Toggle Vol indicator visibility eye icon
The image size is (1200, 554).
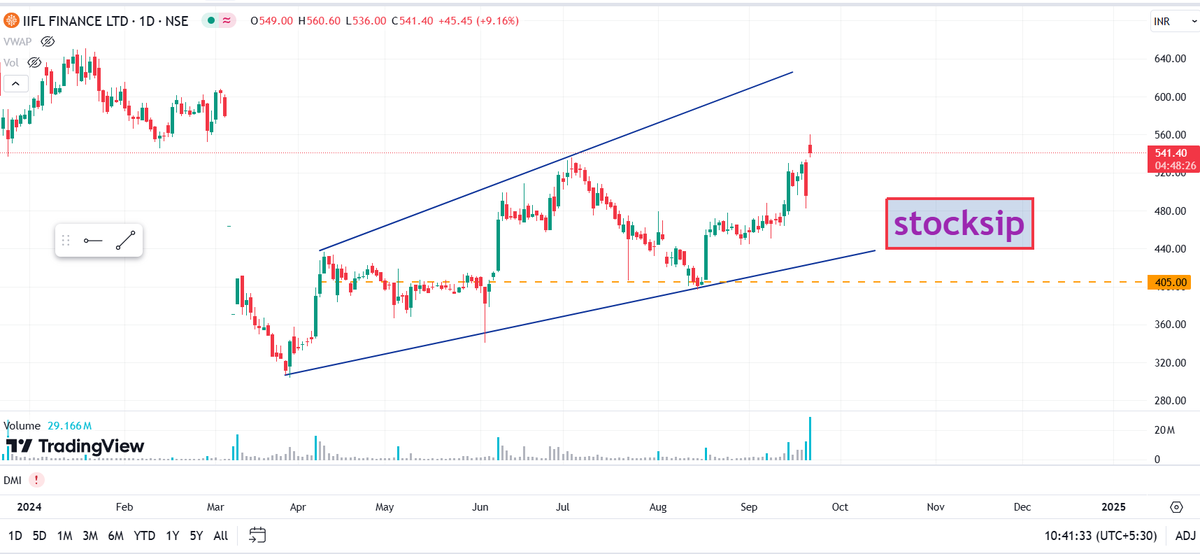33,62
